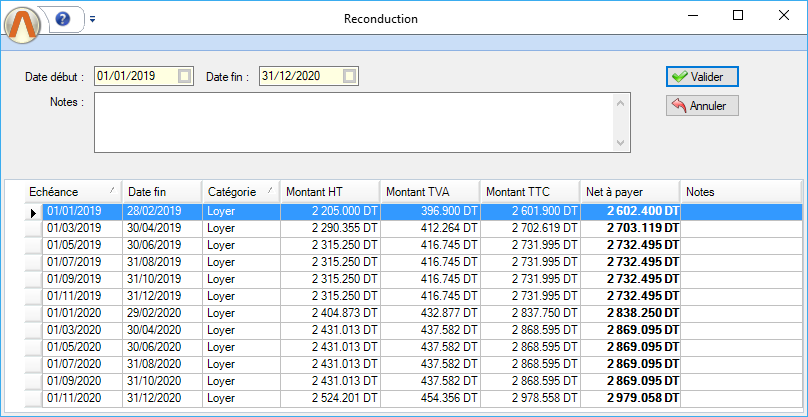Click the row selector arrow of first row
Image resolution: width=808 pixels, height=417 pixels.
point(33,212)
